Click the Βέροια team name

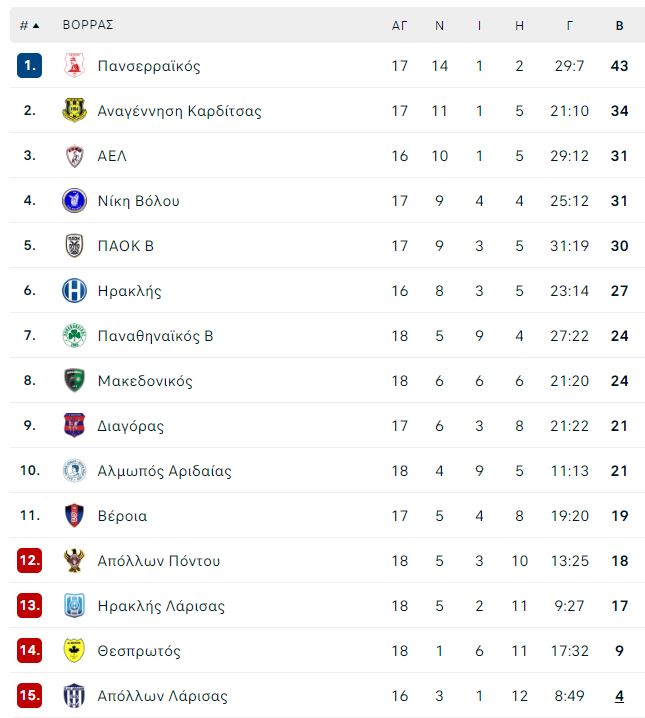point(122,516)
